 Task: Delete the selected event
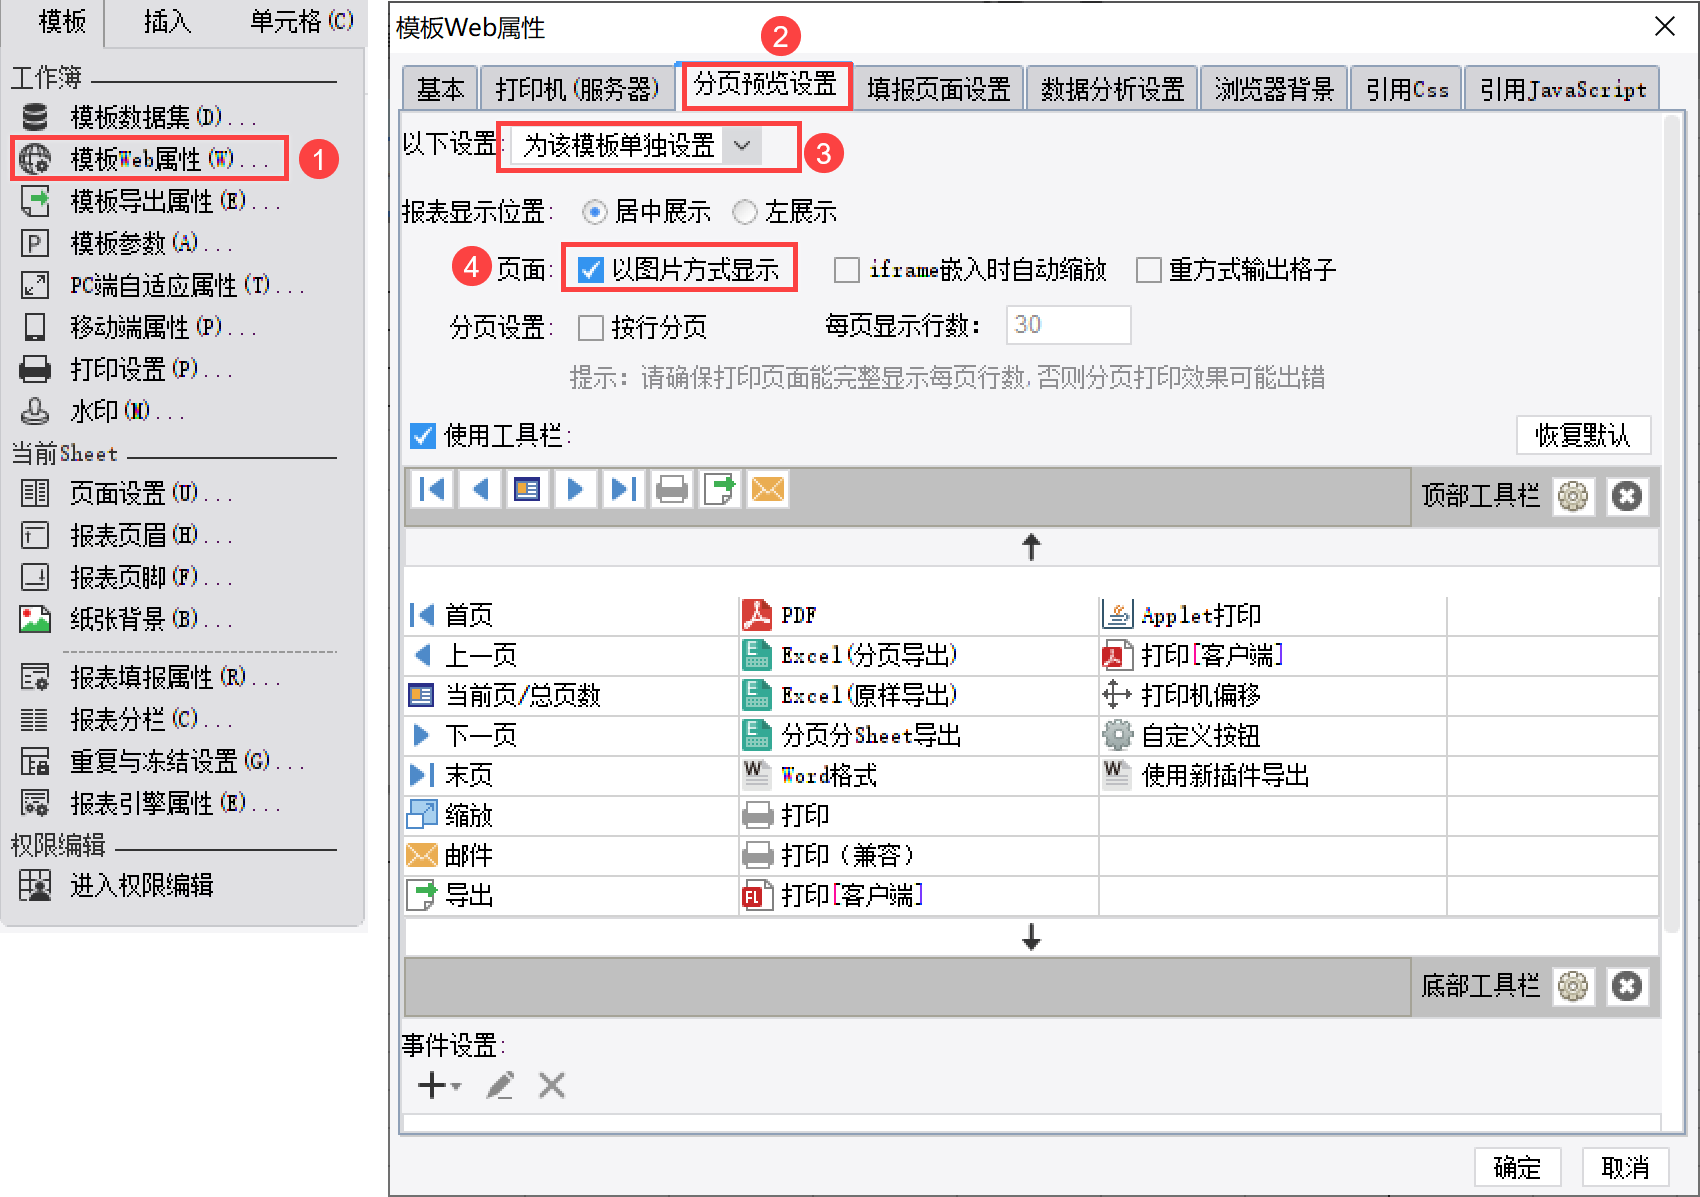coord(552,1085)
